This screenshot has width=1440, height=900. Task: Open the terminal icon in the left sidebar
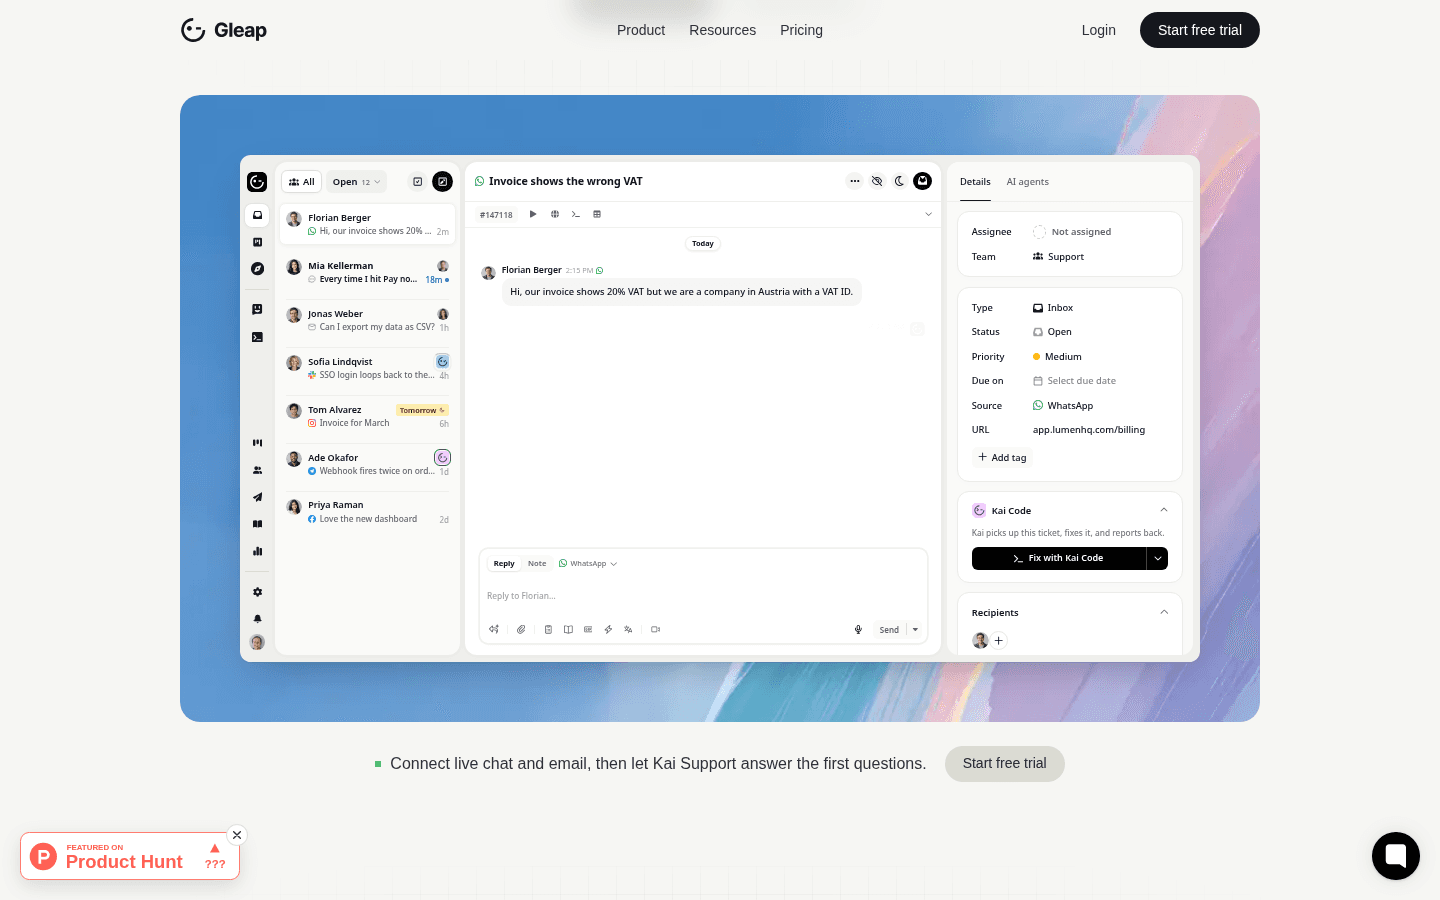tap(257, 337)
